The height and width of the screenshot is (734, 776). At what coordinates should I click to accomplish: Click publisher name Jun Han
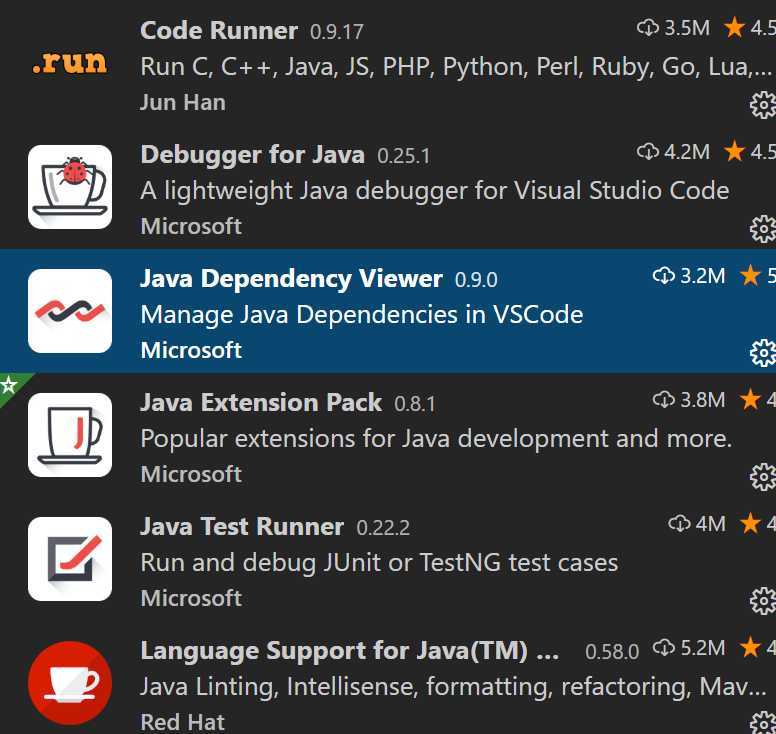(x=183, y=103)
